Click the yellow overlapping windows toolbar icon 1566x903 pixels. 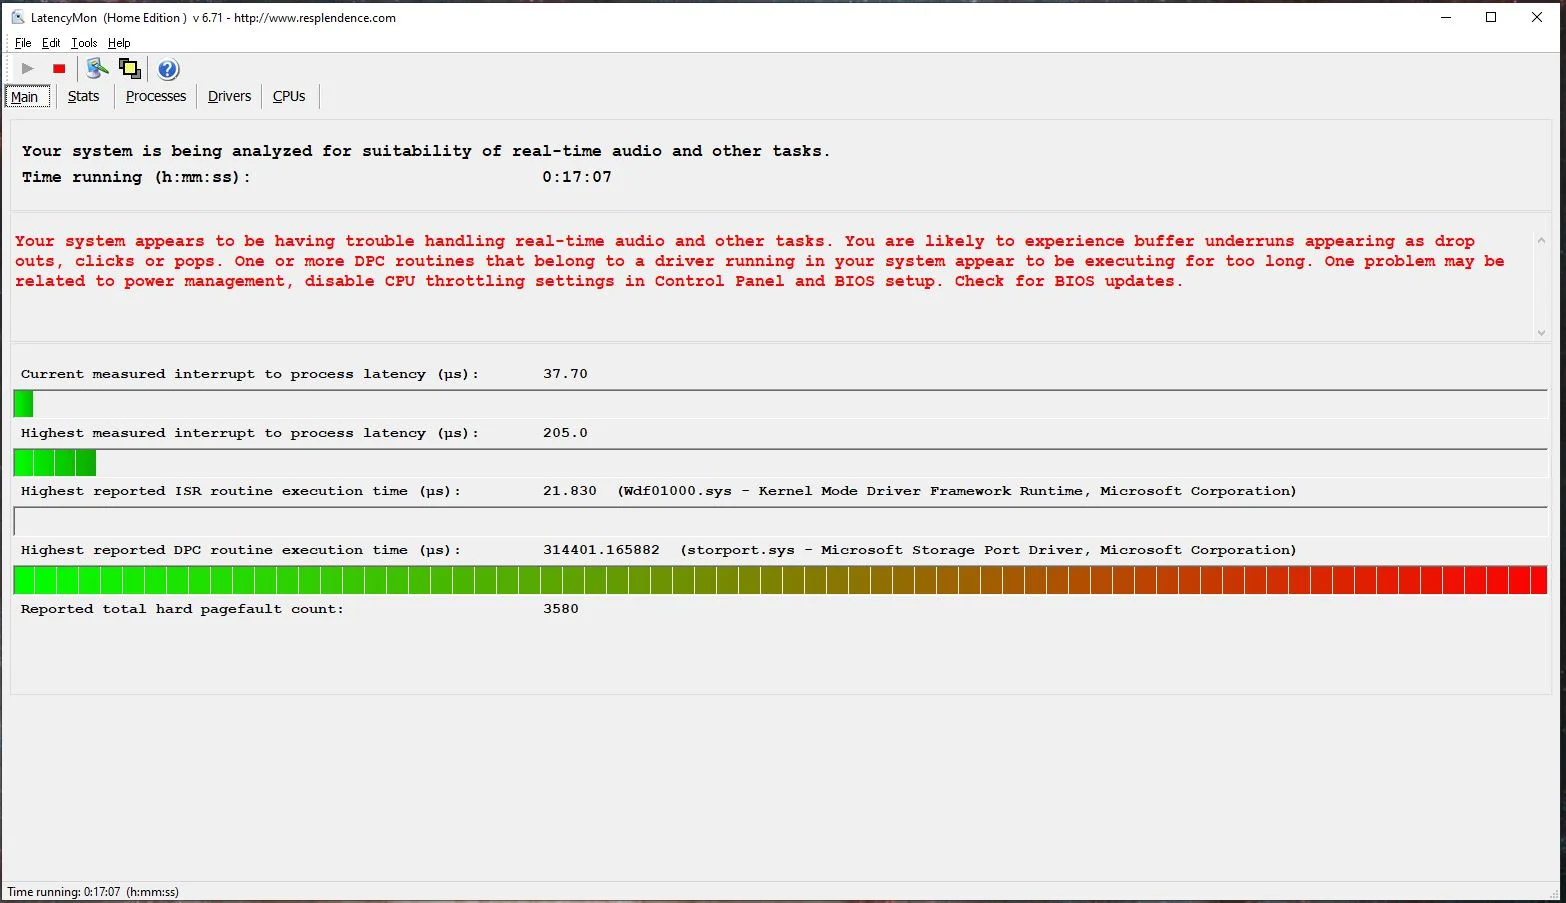coord(130,69)
